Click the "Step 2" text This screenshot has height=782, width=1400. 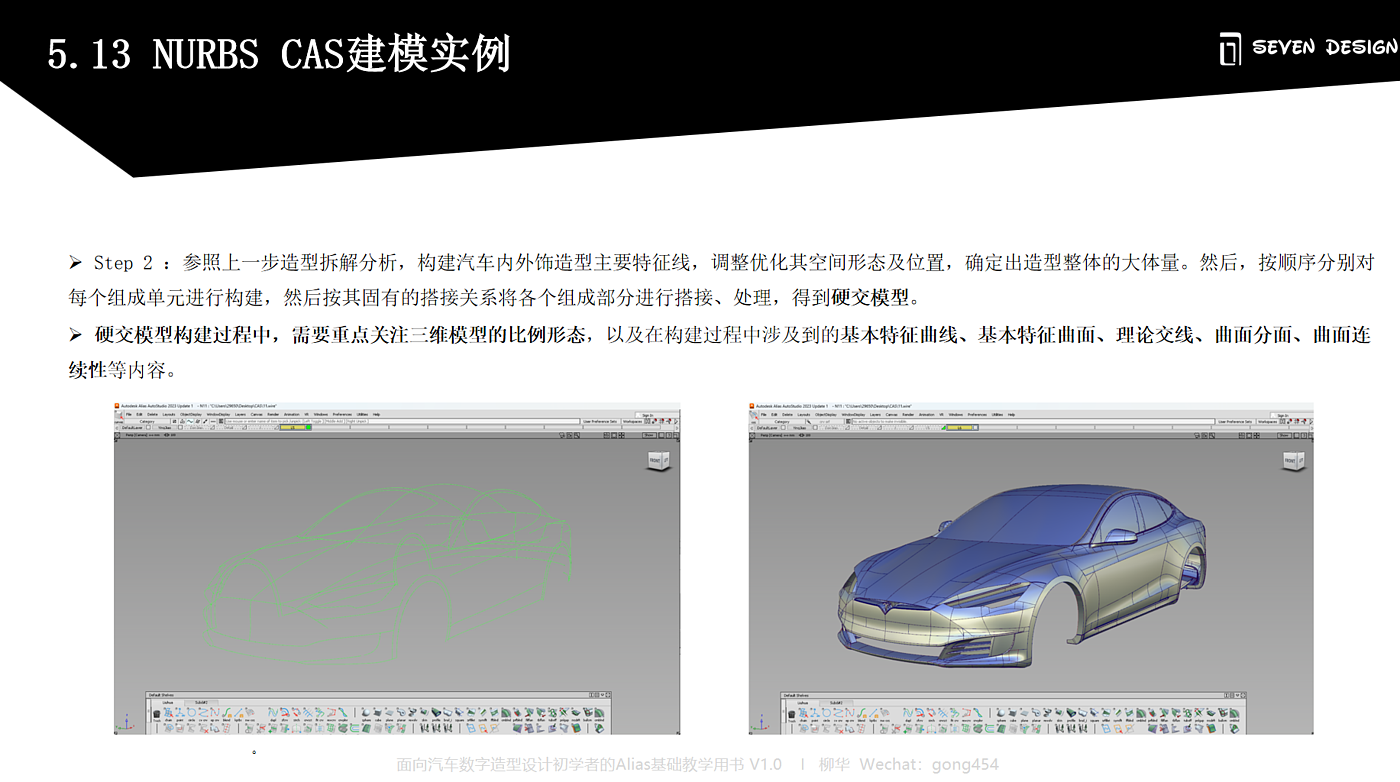tap(124, 263)
